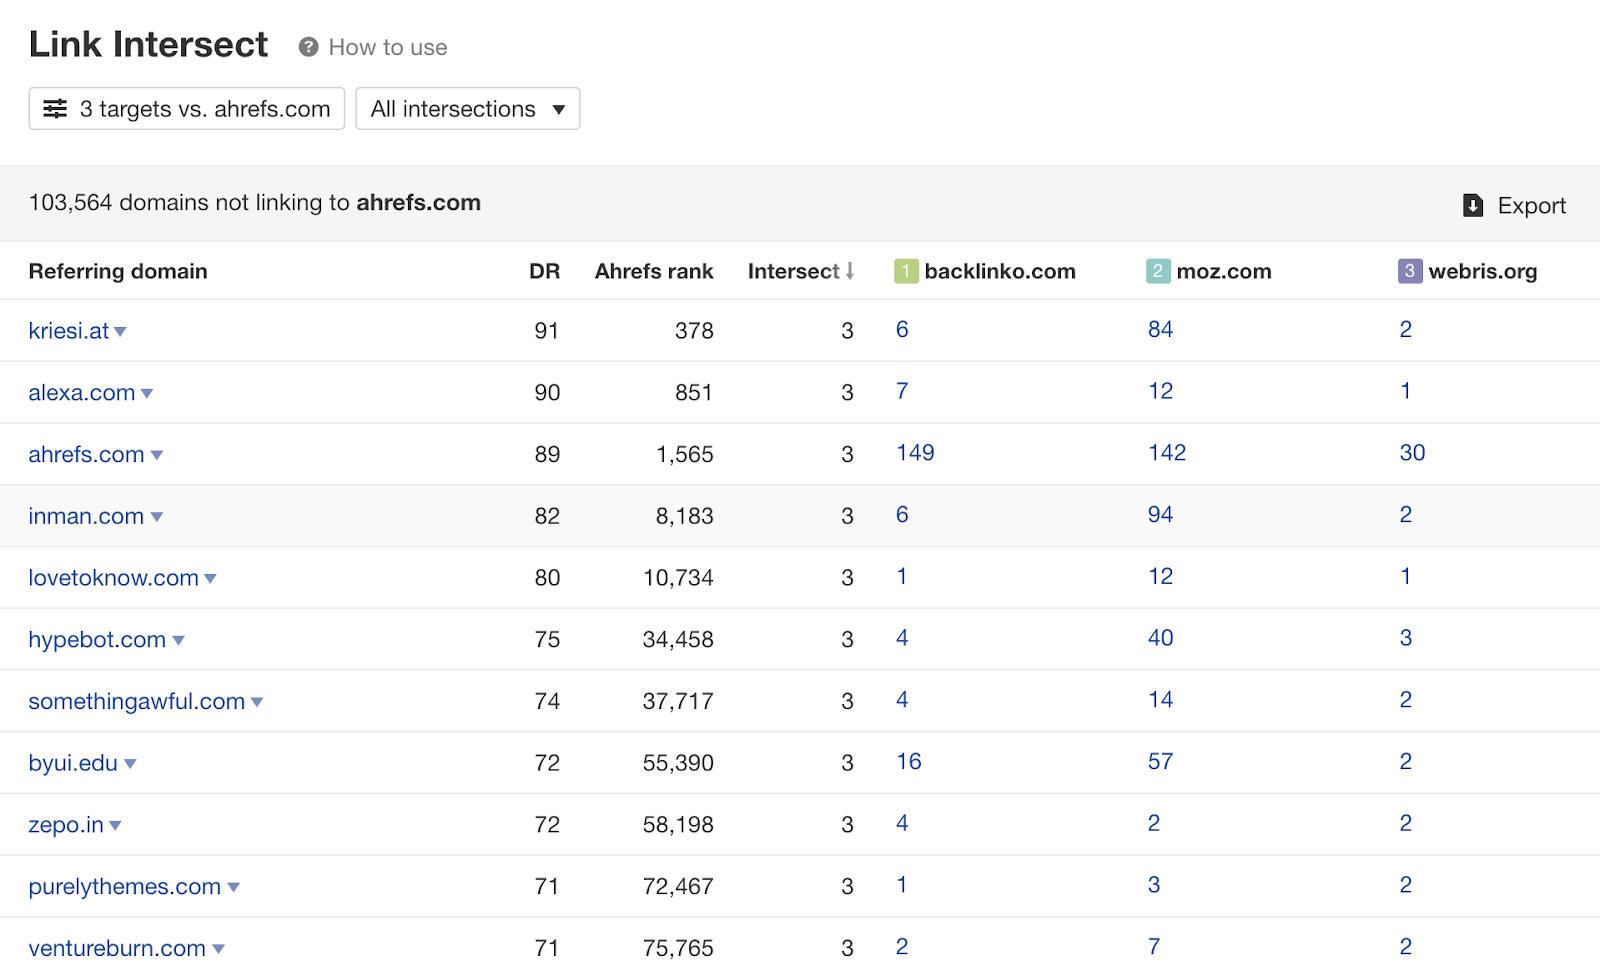
Task: Expand the lovetoknow.com dropdown arrow
Action: [x=210, y=579]
